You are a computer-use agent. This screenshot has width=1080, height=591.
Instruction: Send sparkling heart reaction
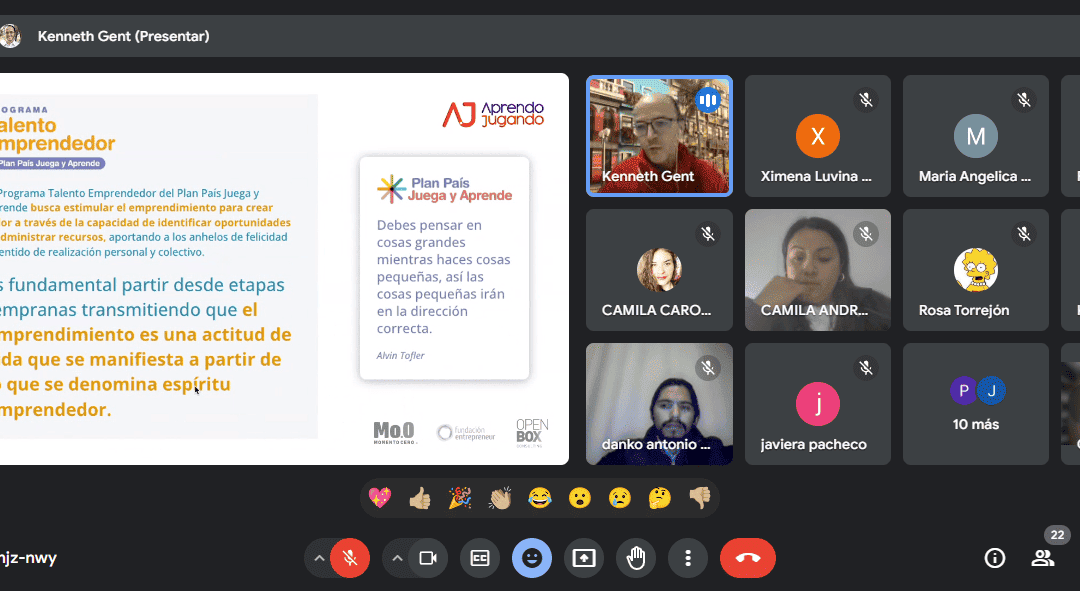(380, 497)
